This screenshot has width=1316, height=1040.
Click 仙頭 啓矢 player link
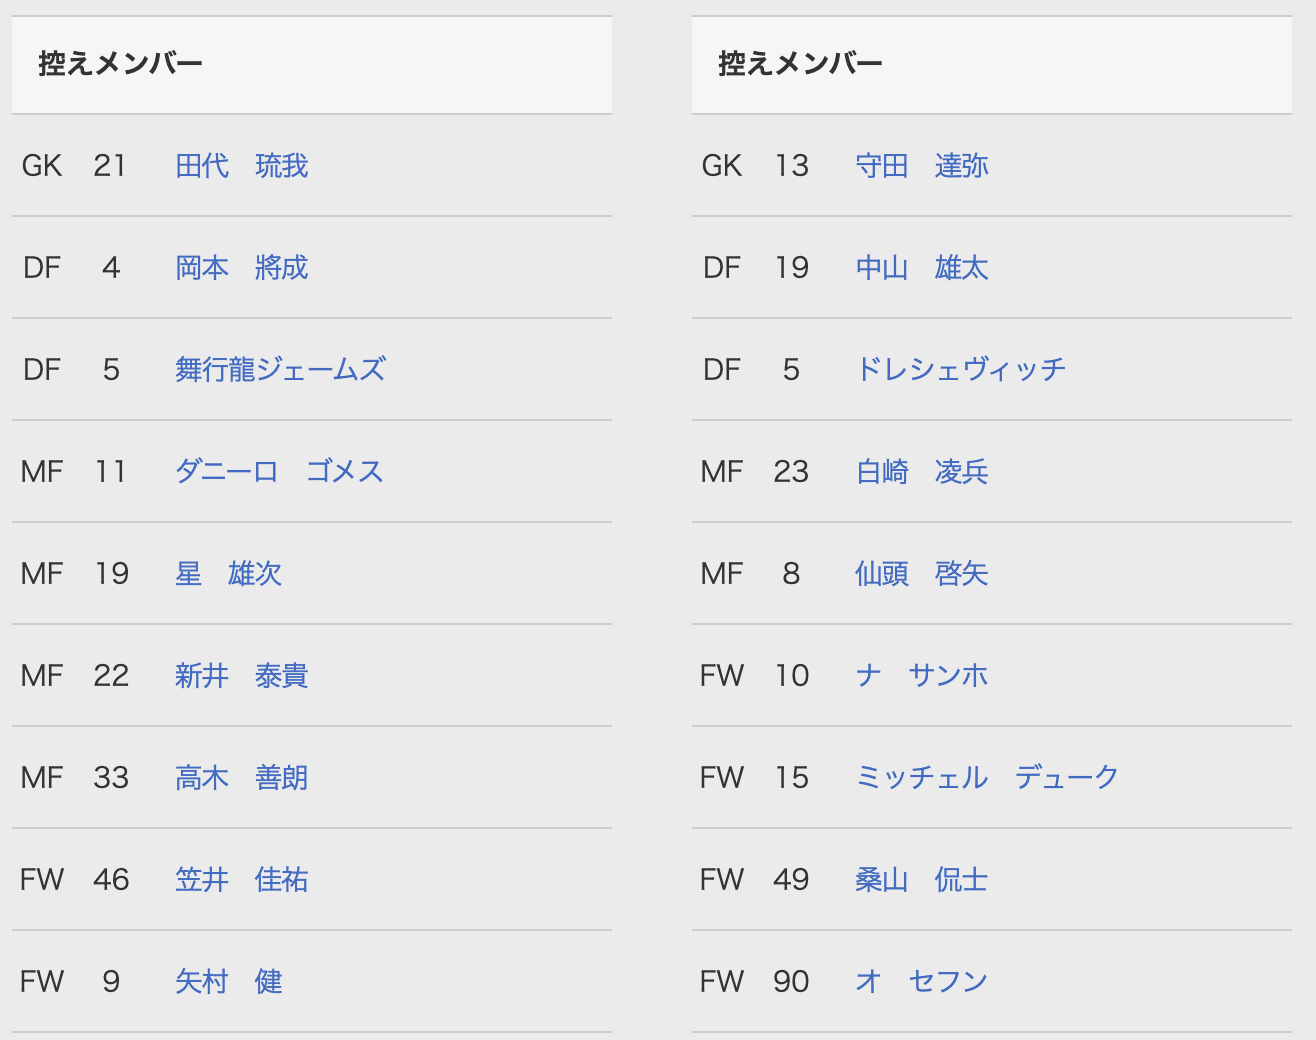click(921, 574)
